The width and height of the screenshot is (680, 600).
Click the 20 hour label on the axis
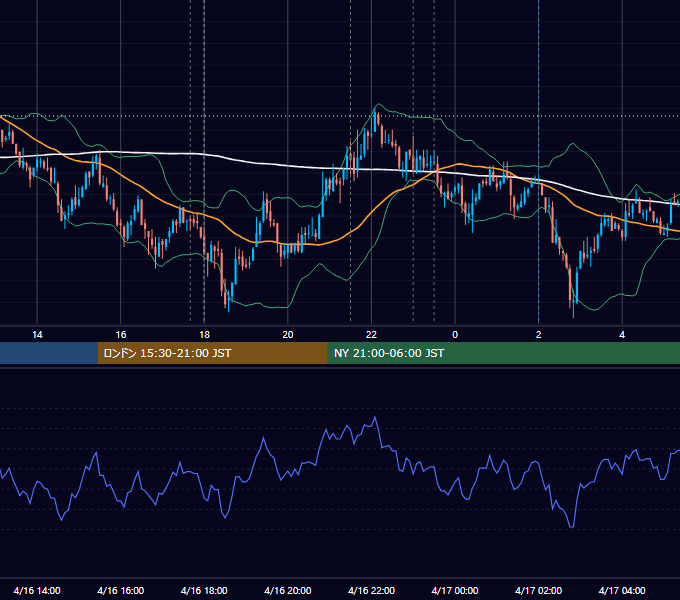pyautogui.click(x=288, y=335)
